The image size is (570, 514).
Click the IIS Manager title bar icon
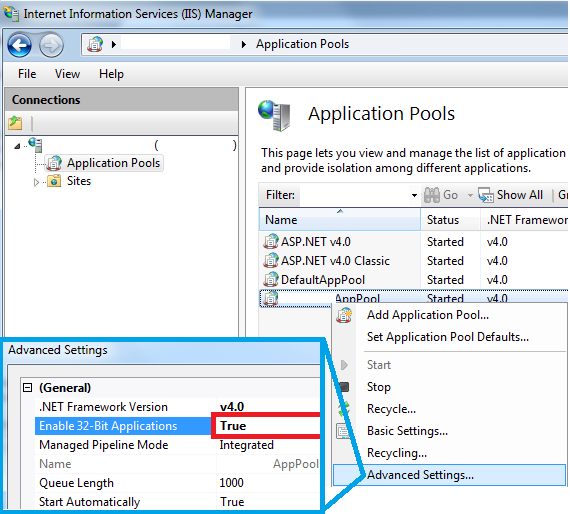coord(11,13)
